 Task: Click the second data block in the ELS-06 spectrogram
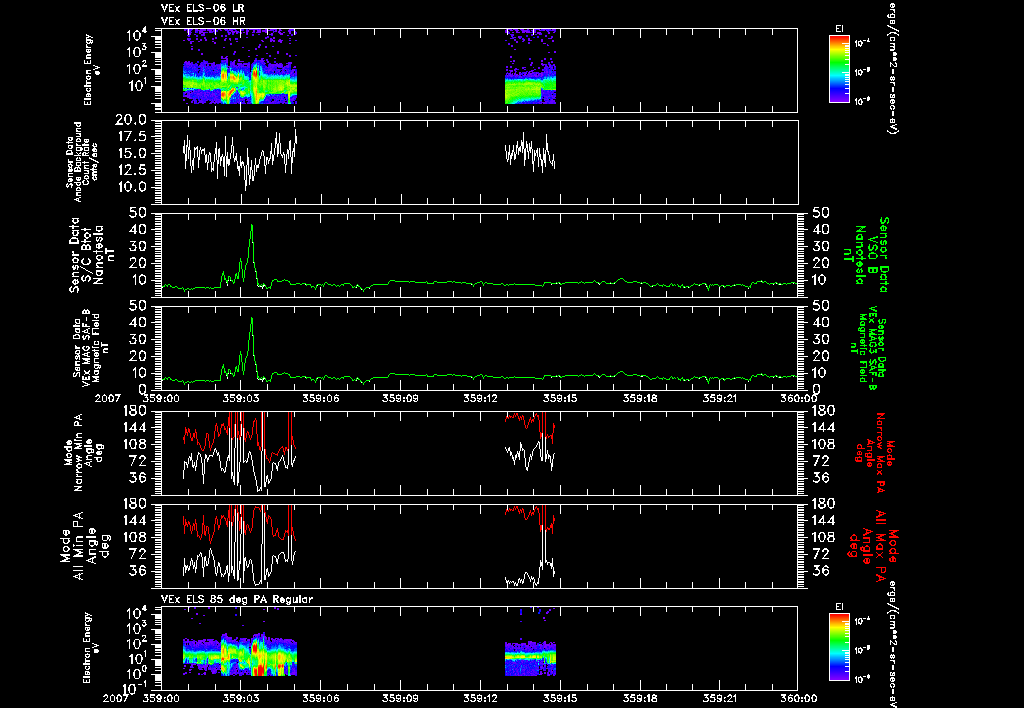(x=530, y=67)
